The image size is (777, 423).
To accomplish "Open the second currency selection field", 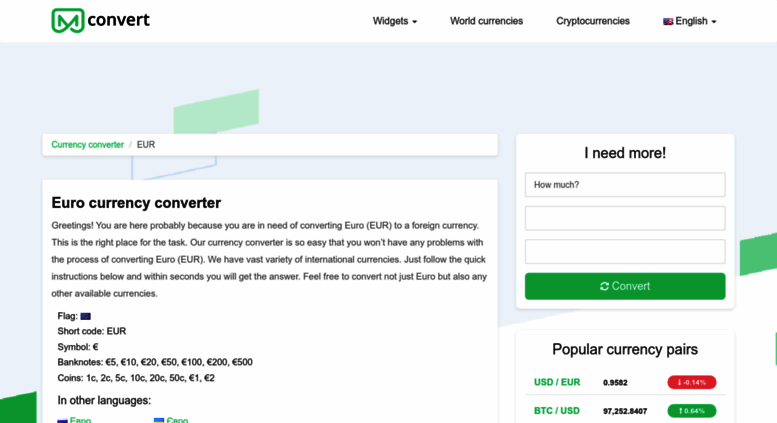I will [625, 218].
